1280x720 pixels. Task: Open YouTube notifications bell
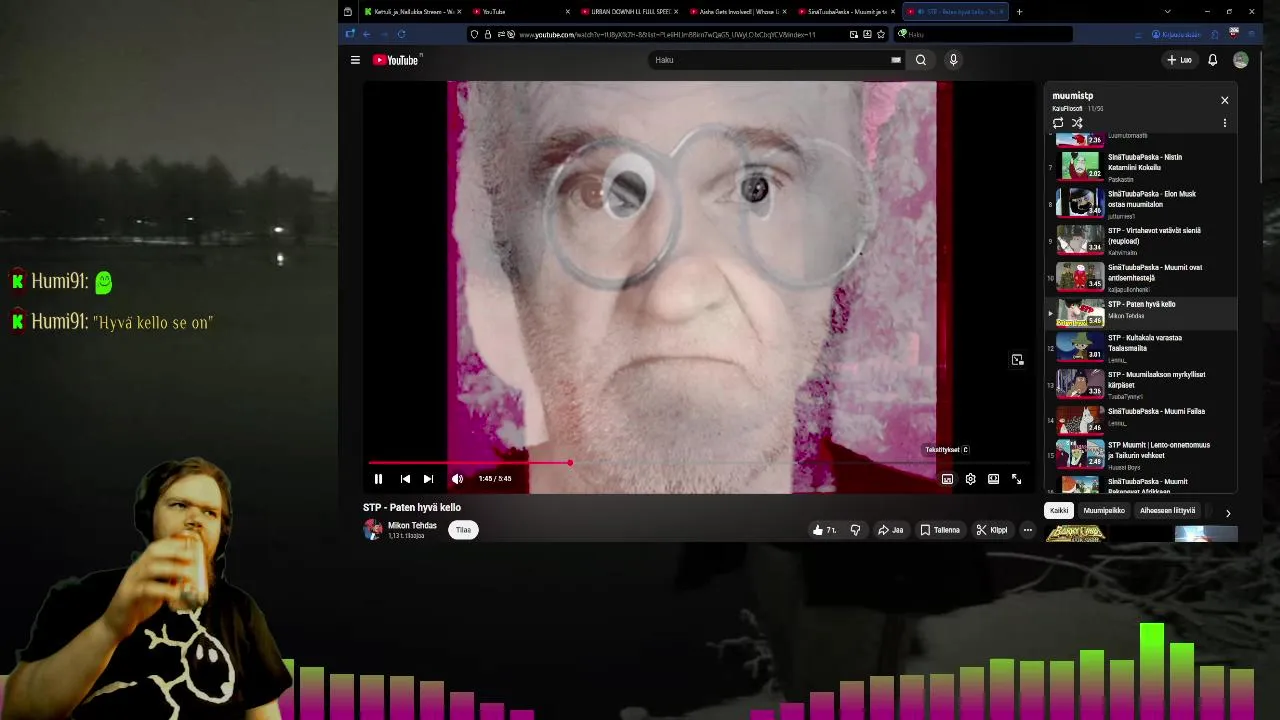(1212, 60)
